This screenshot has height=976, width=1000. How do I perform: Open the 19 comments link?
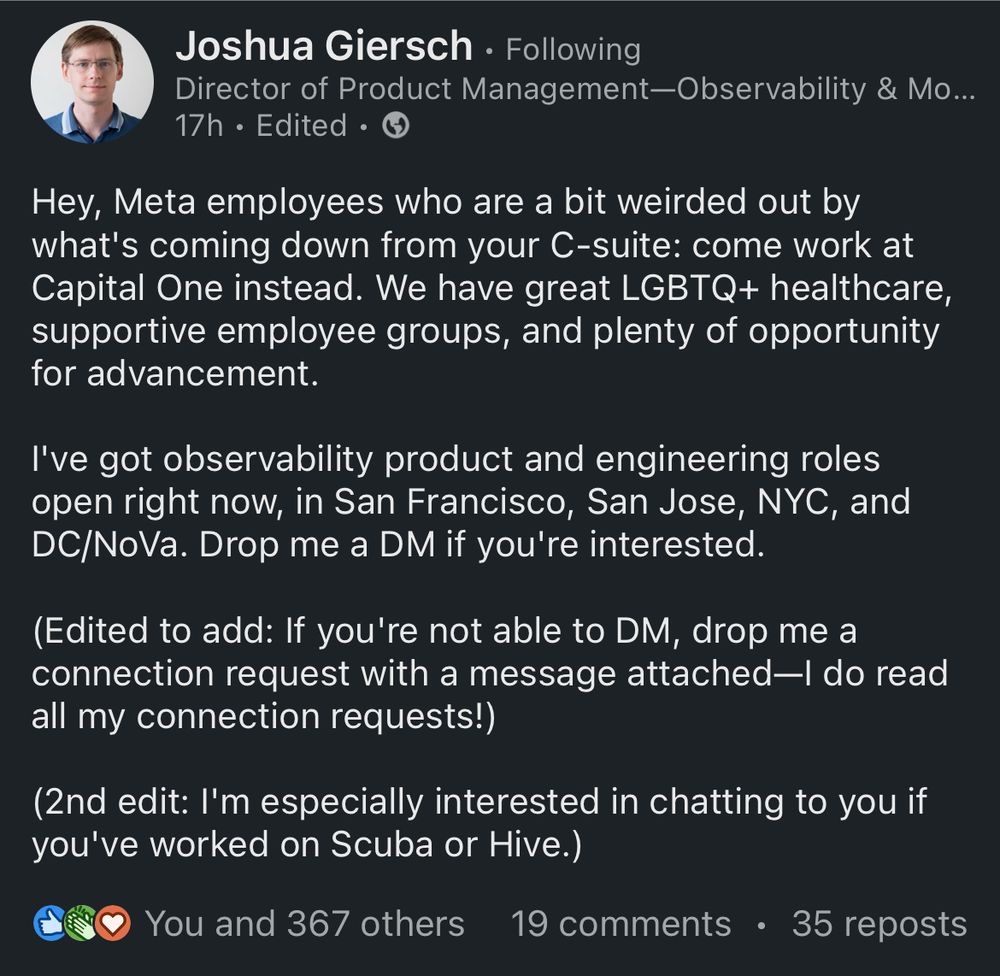621,923
